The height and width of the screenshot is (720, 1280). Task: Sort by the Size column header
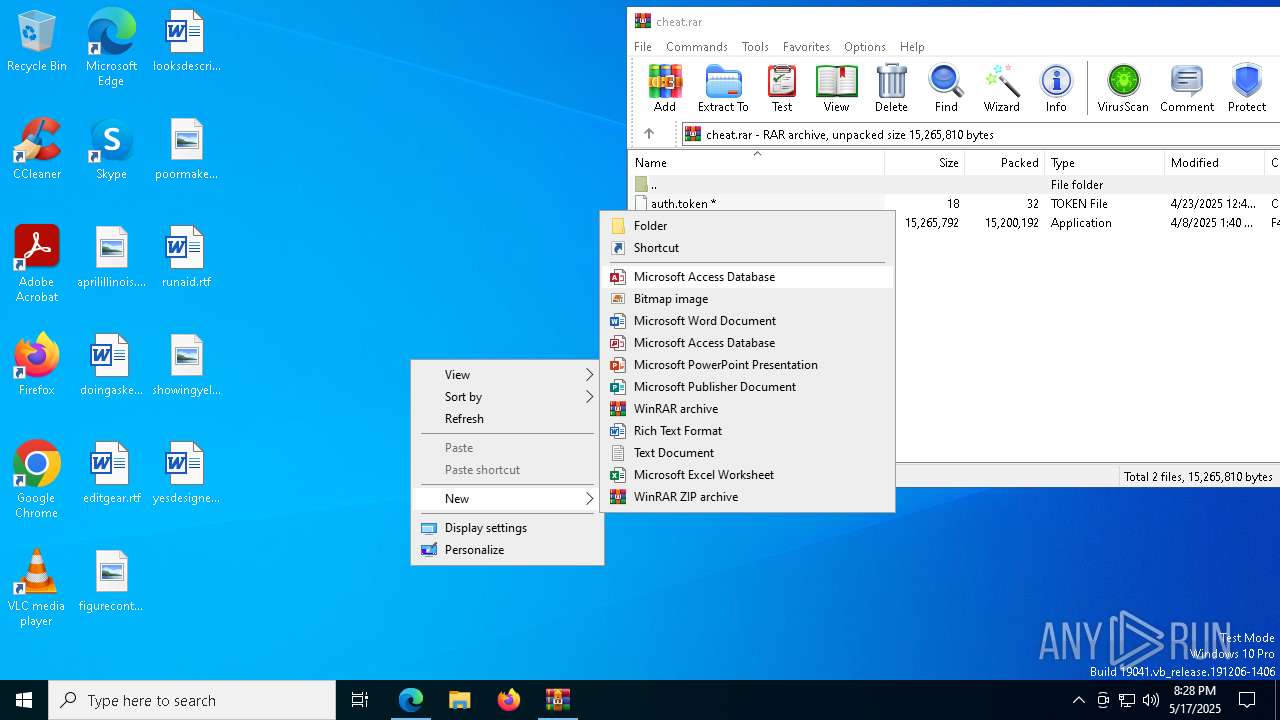[x=924, y=163]
